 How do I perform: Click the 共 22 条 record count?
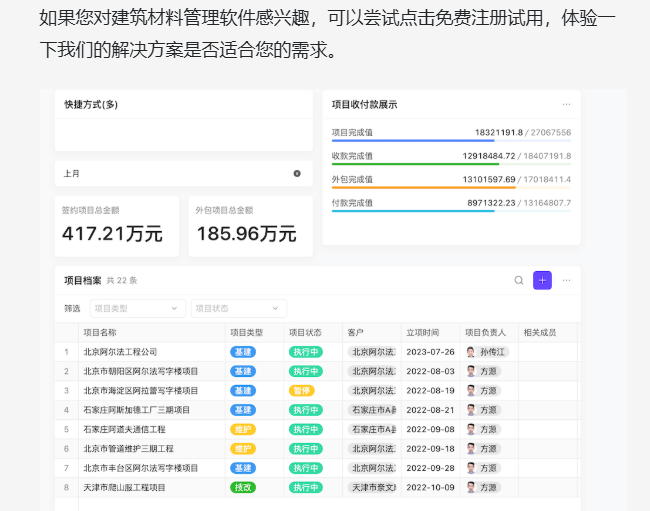pyautogui.click(x=121, y=281)
